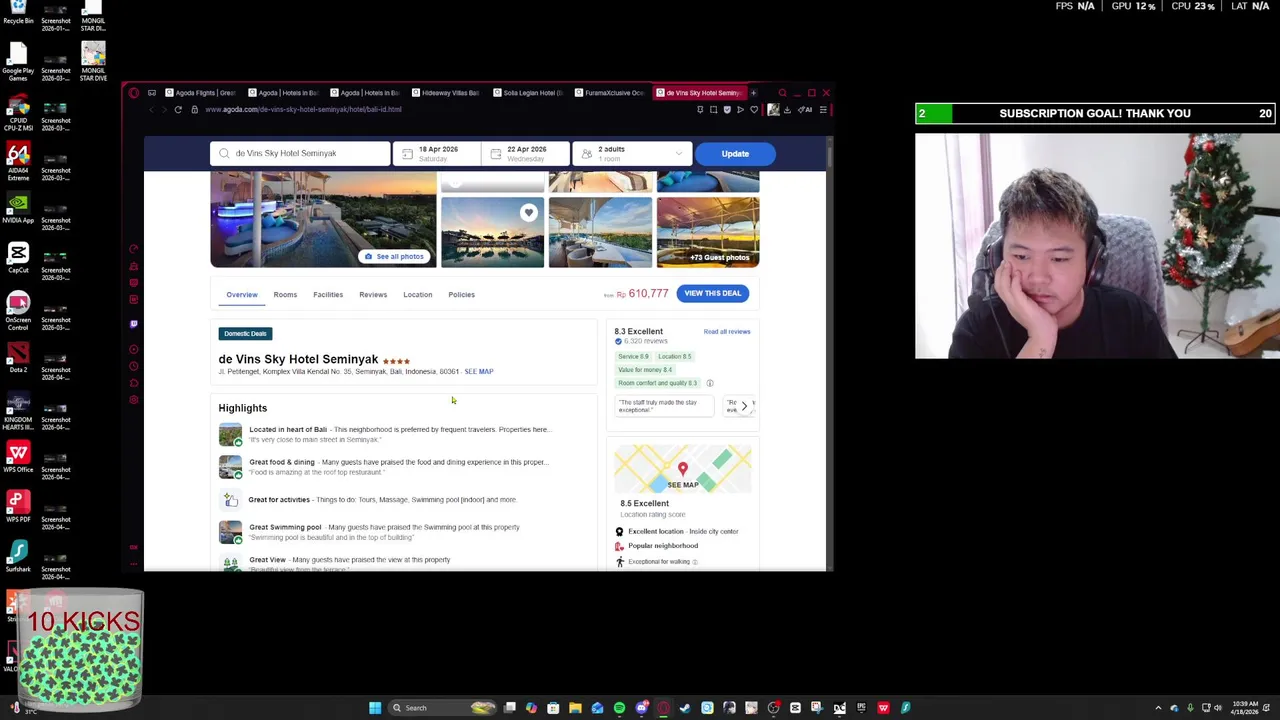Viewport: 1280px width, 720px height.
Task: Show next review quote arrow
Action: 744,405
